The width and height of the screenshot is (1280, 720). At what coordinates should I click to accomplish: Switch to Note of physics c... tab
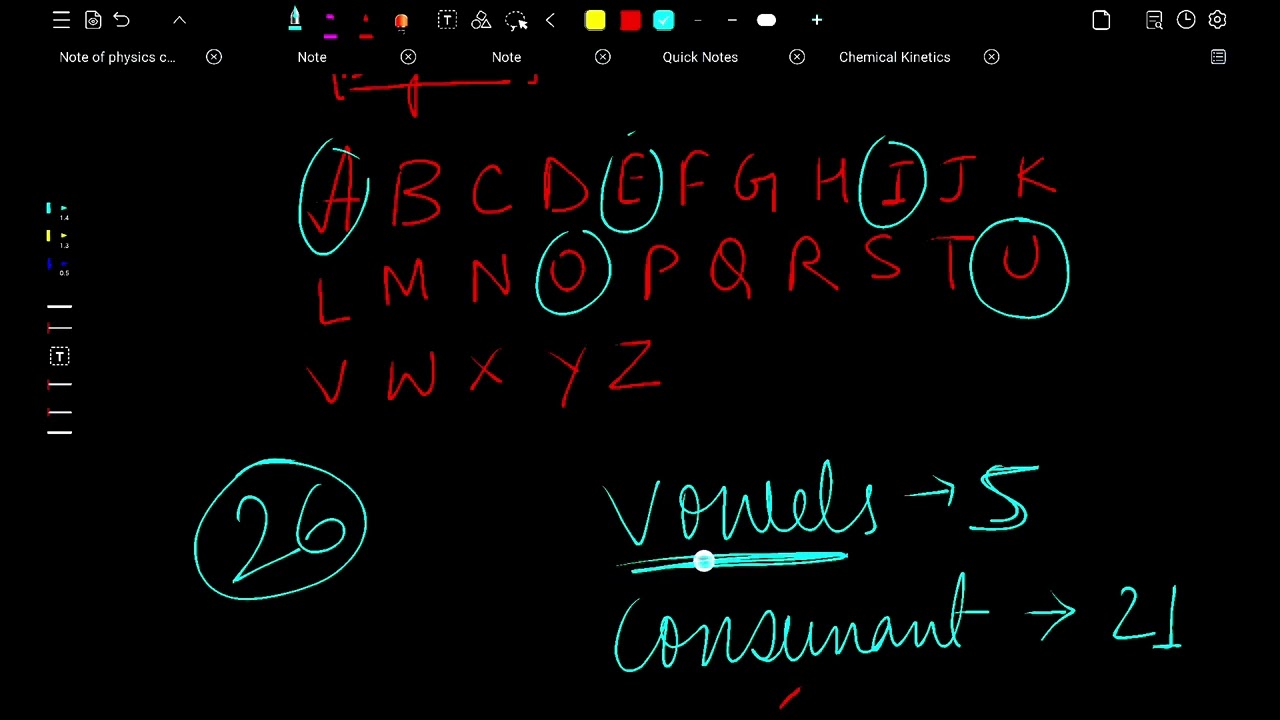point(117,57)
